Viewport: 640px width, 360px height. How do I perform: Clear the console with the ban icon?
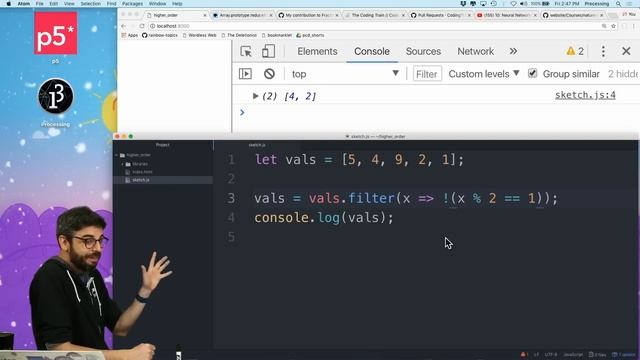269,74
